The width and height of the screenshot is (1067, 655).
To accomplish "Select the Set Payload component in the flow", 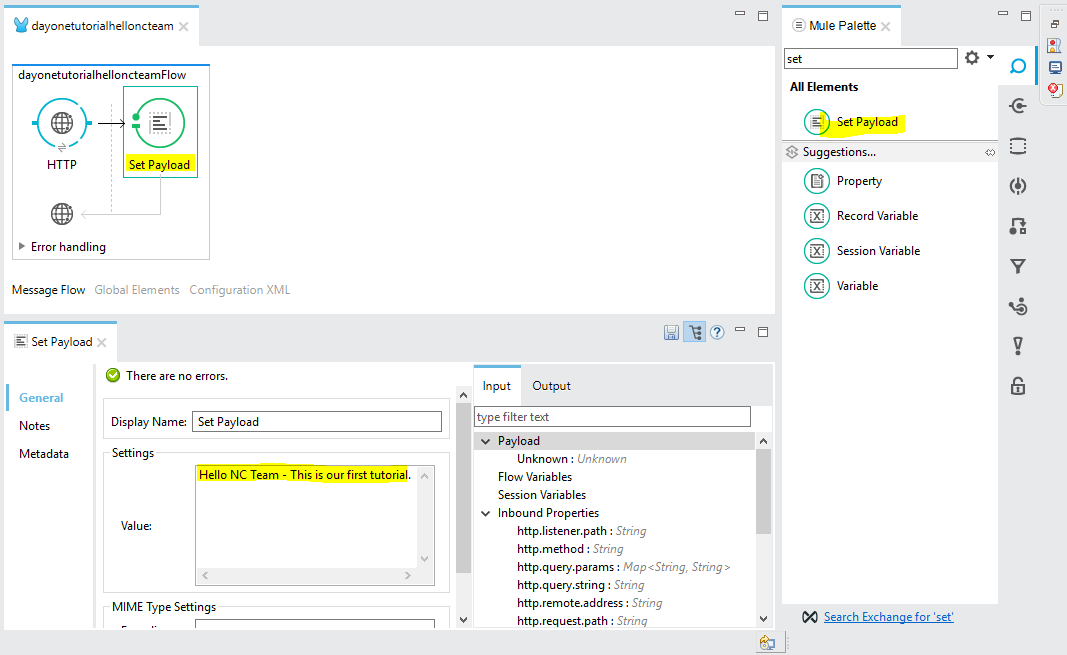I will [x=160, y=122].
